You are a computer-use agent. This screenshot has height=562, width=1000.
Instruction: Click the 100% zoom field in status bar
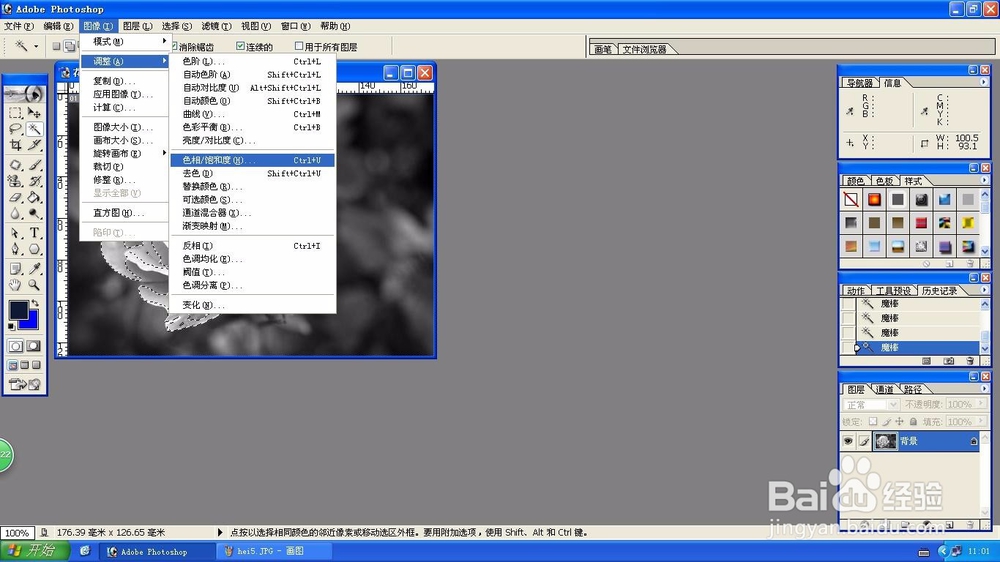[17, 533]
